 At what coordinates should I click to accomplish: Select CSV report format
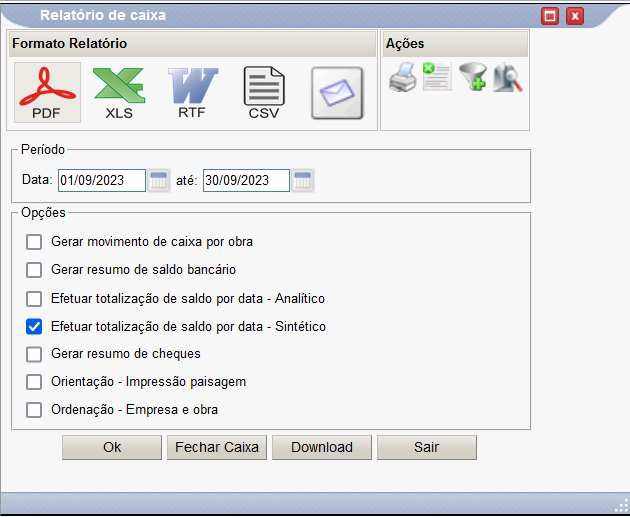coord(264,93)
